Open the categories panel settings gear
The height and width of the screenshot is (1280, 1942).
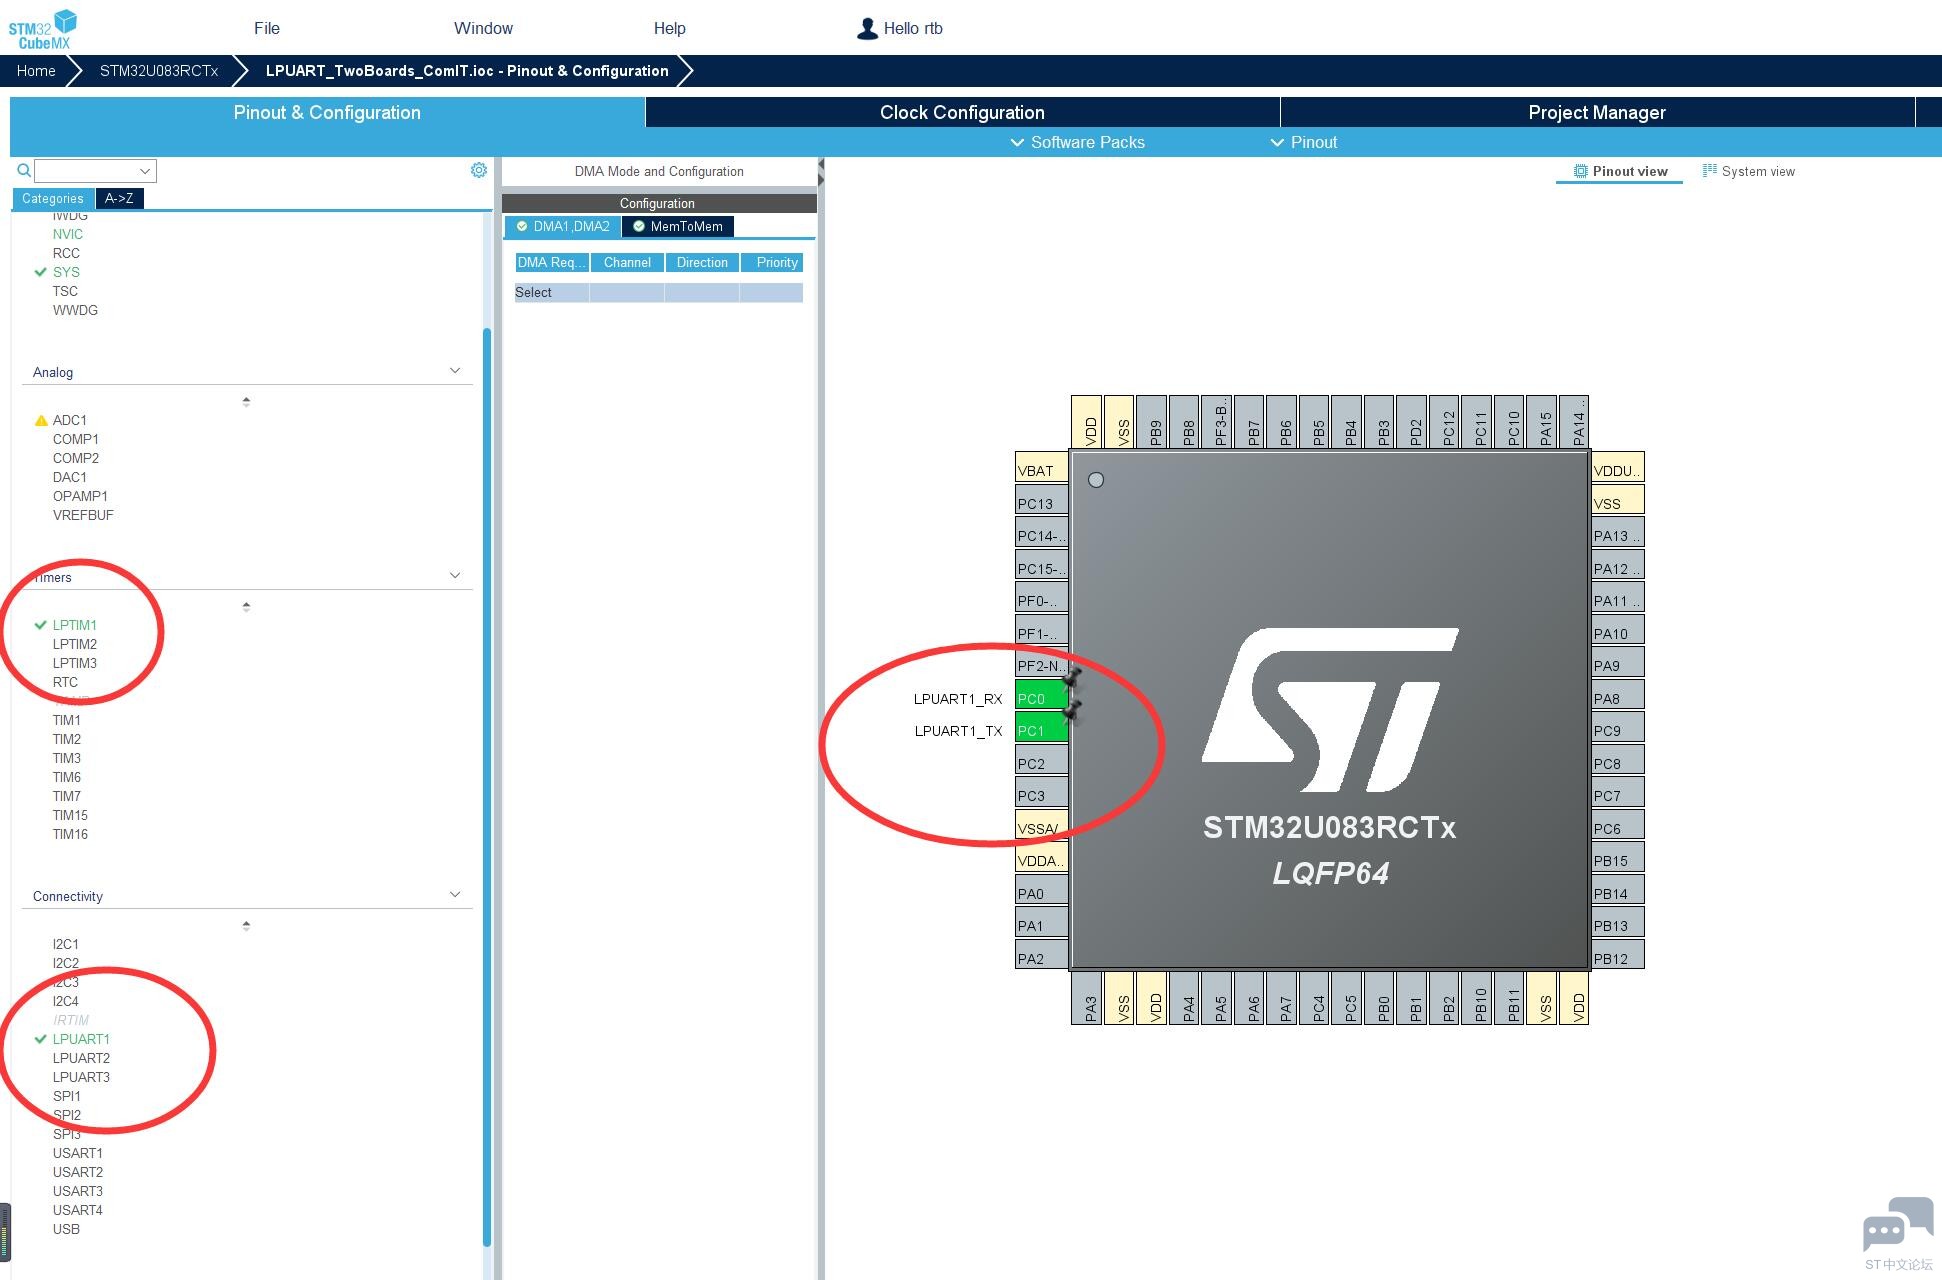coord(479,170)
